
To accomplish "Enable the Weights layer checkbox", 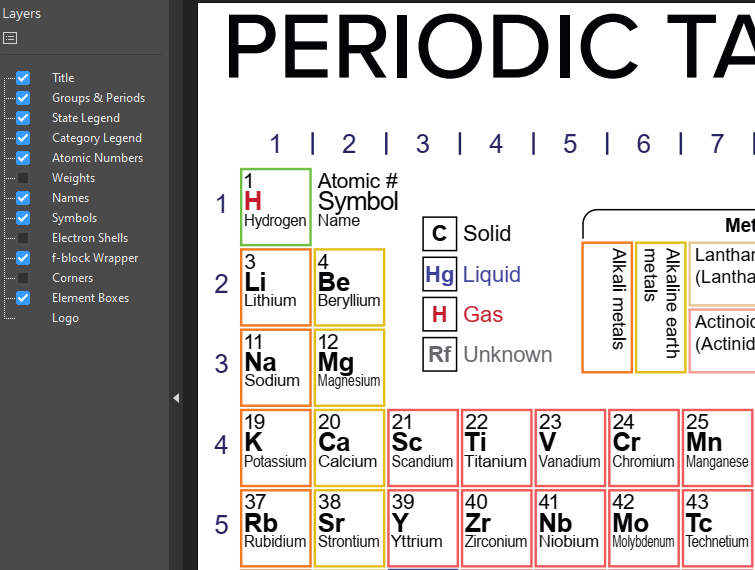I will pos(23,178).
